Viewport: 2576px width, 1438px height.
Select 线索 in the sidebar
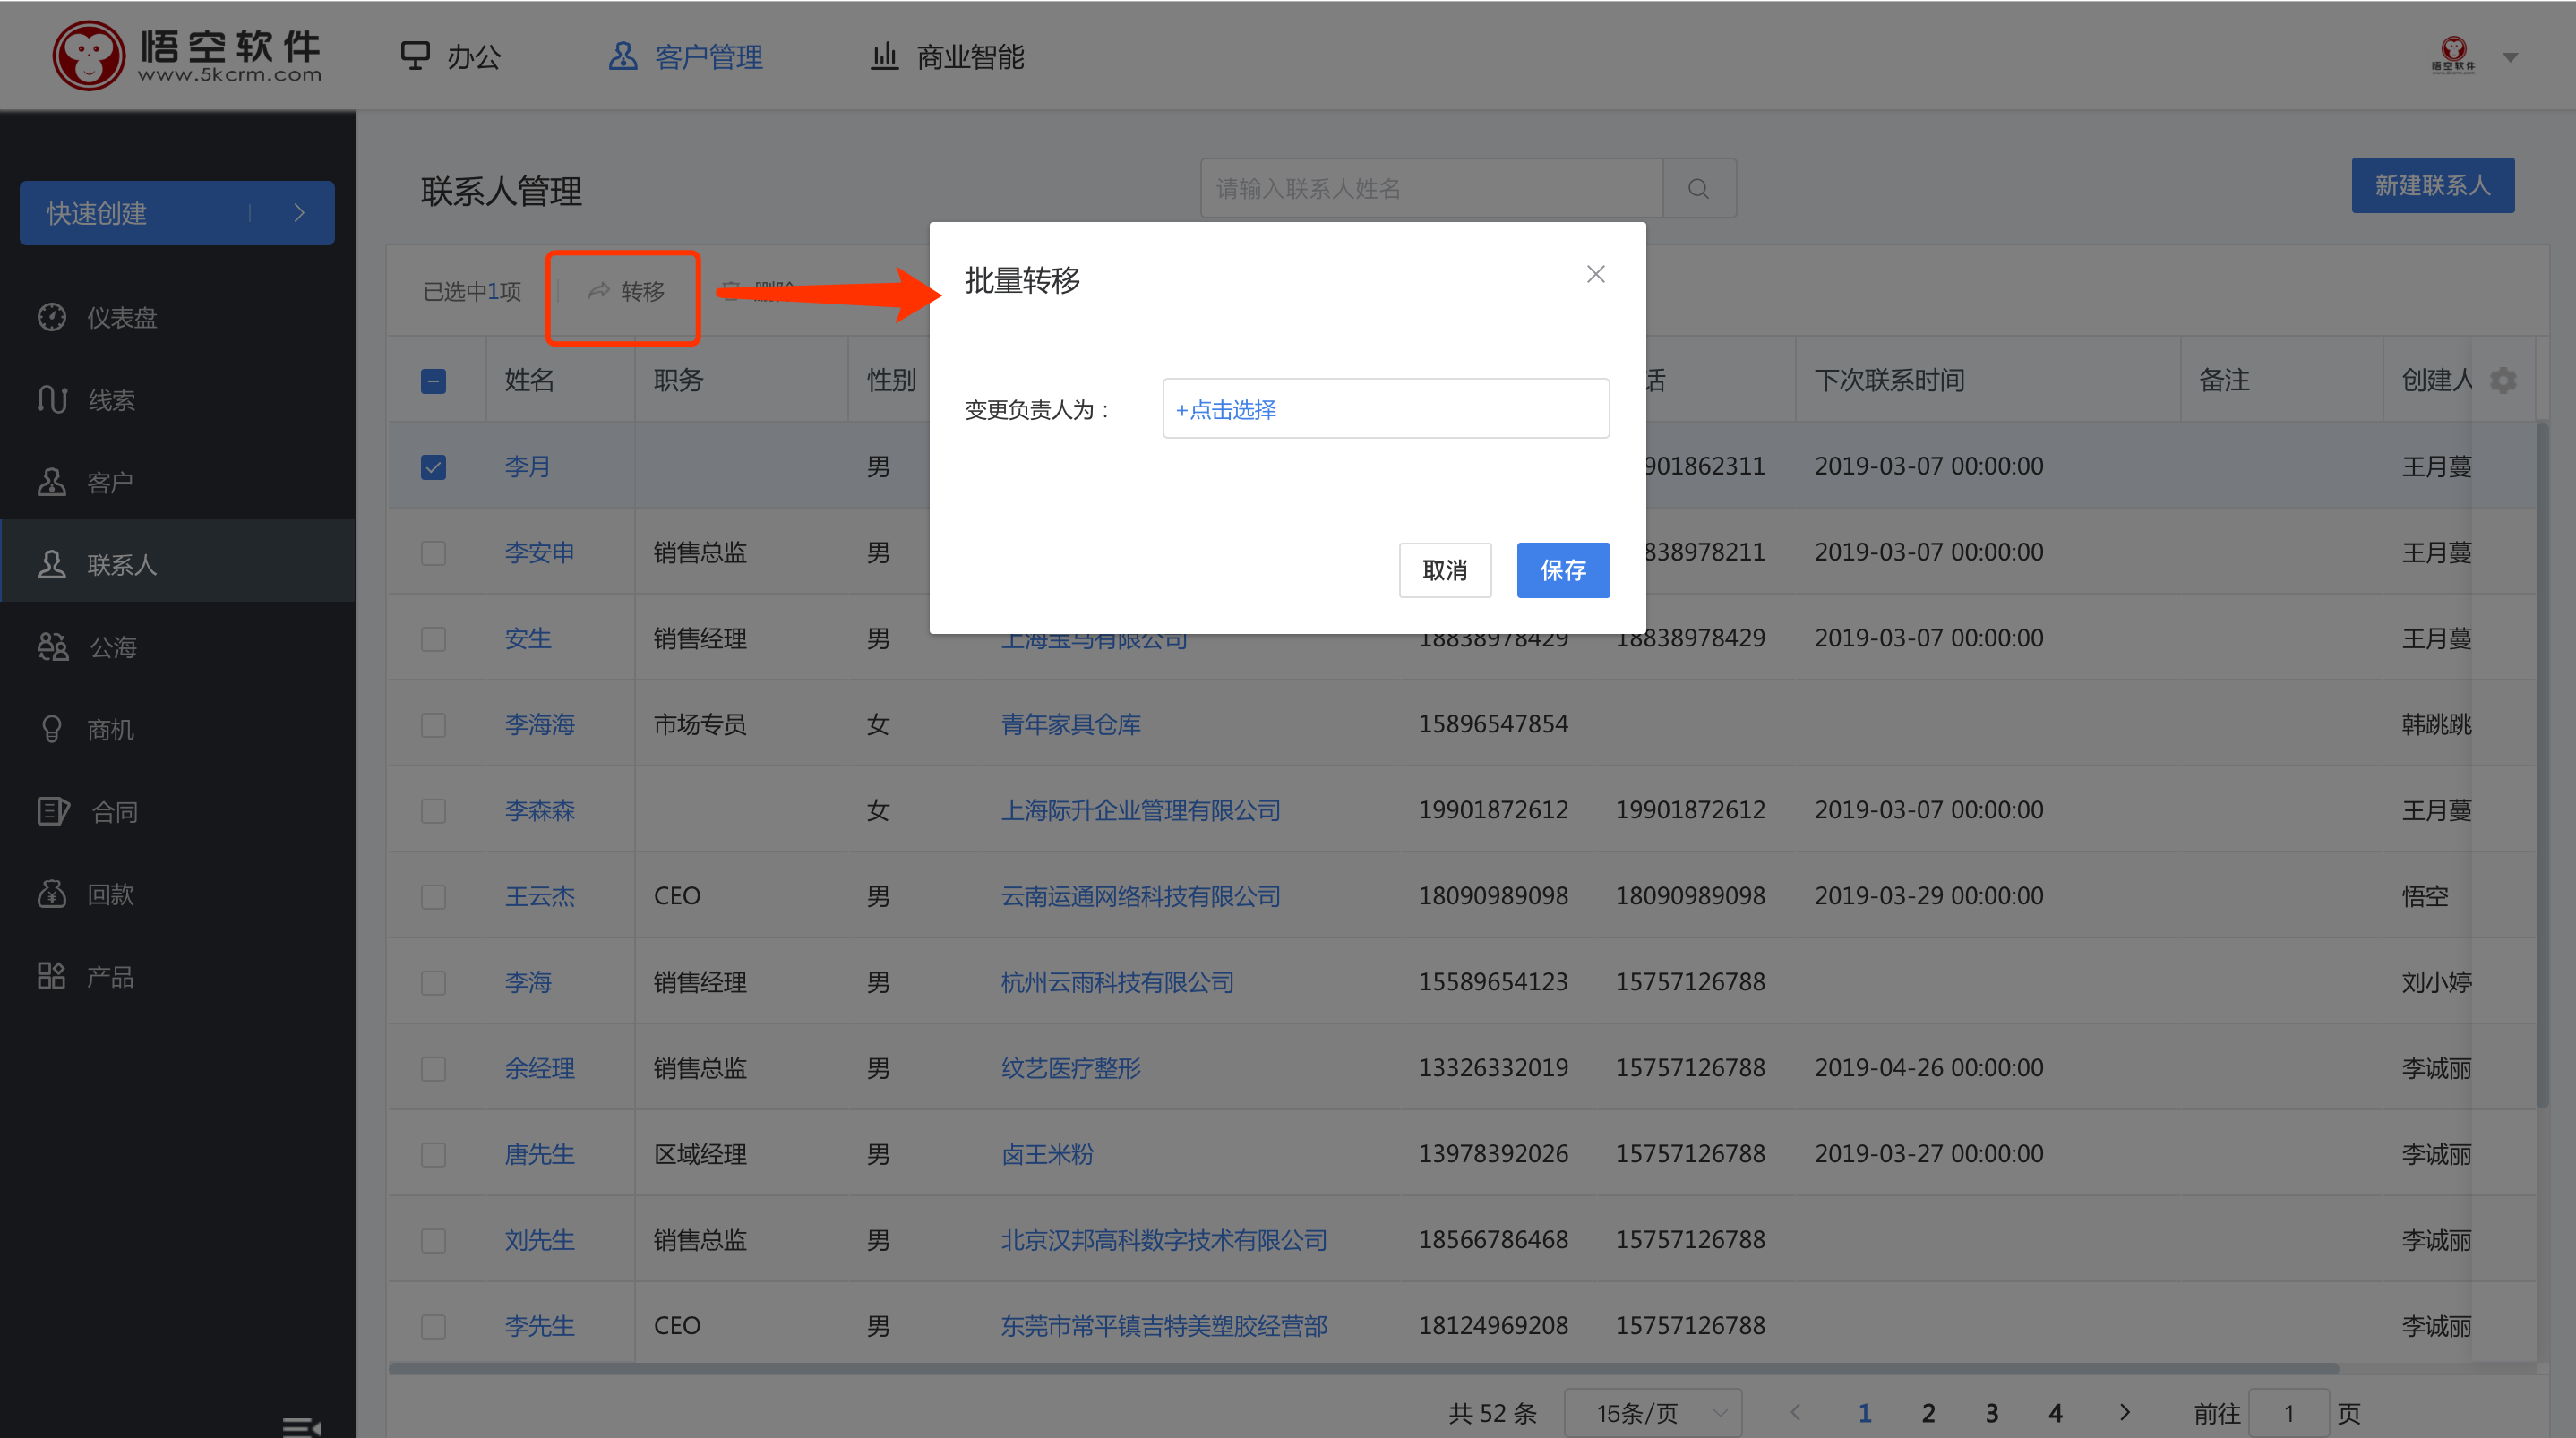coord(178,400)
